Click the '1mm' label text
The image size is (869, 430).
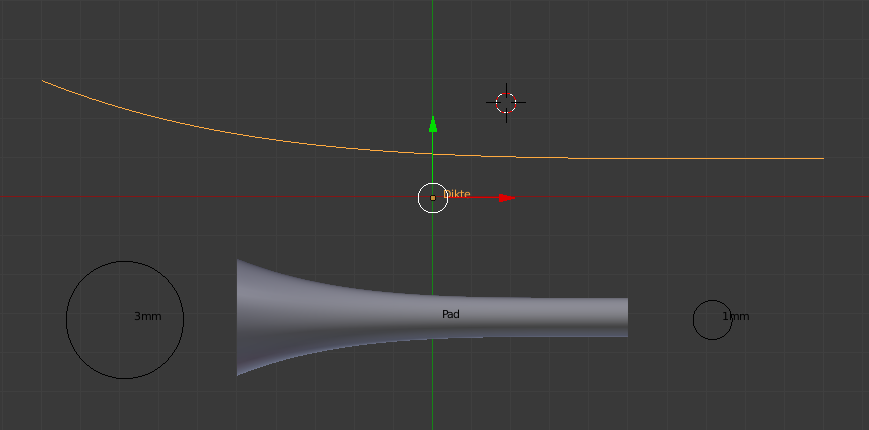[x=735, y=316]
